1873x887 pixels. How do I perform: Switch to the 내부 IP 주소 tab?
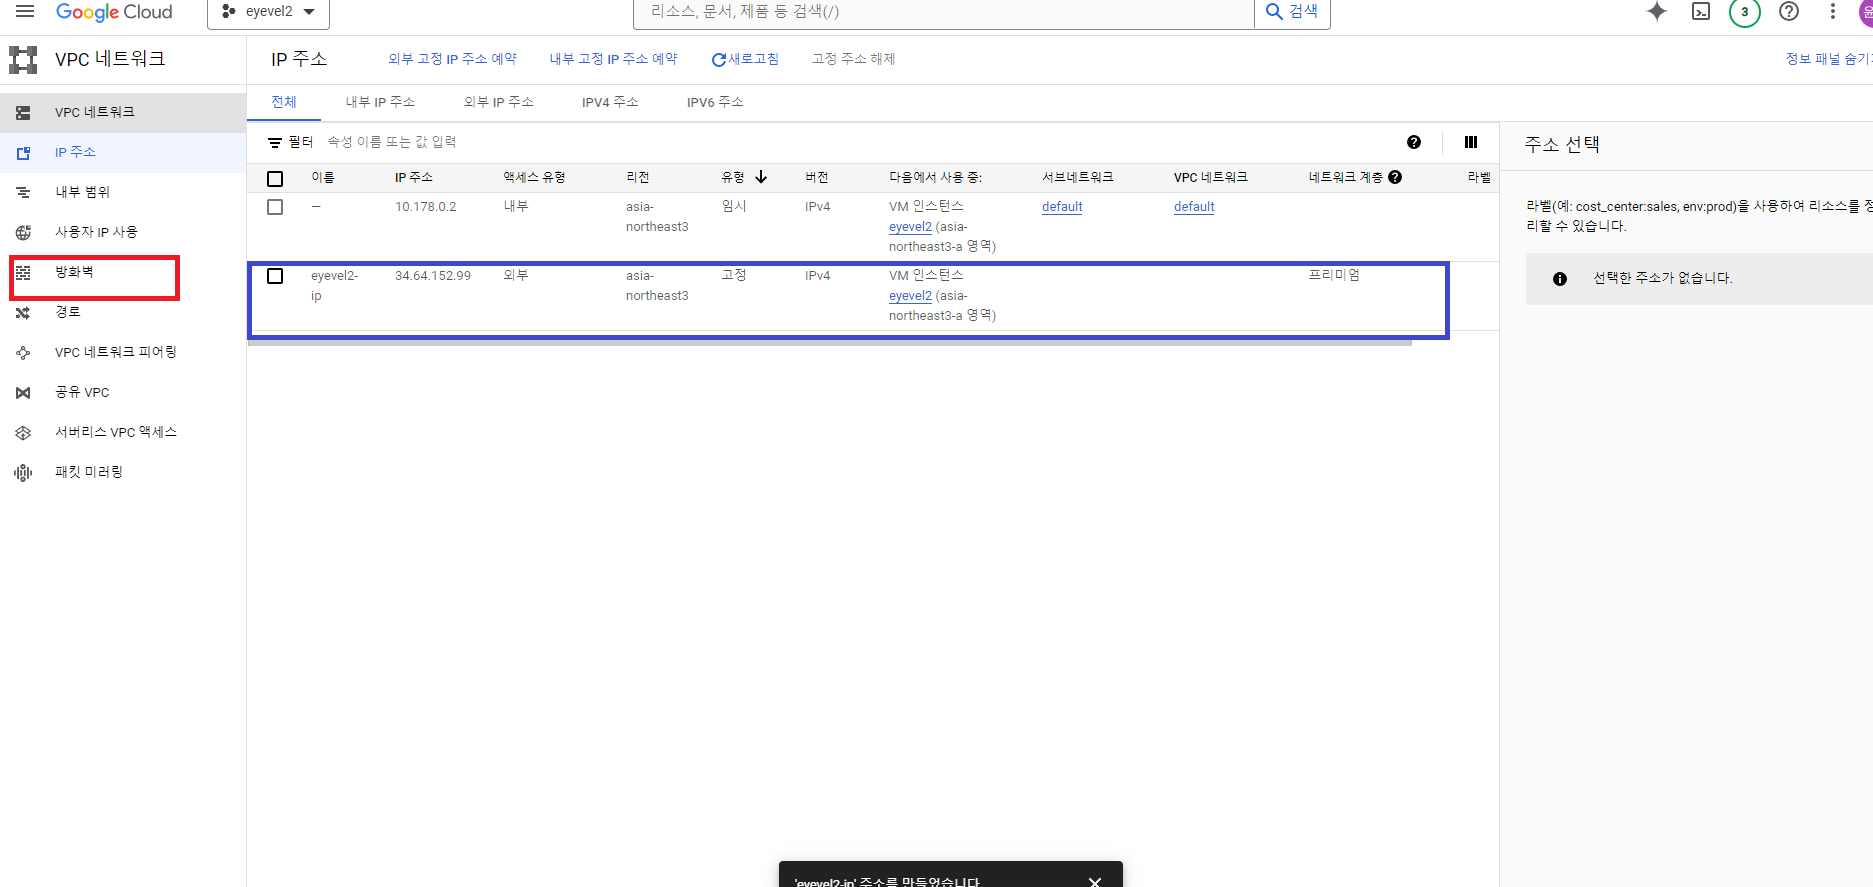pyautogui.click(x=380, y=102)
